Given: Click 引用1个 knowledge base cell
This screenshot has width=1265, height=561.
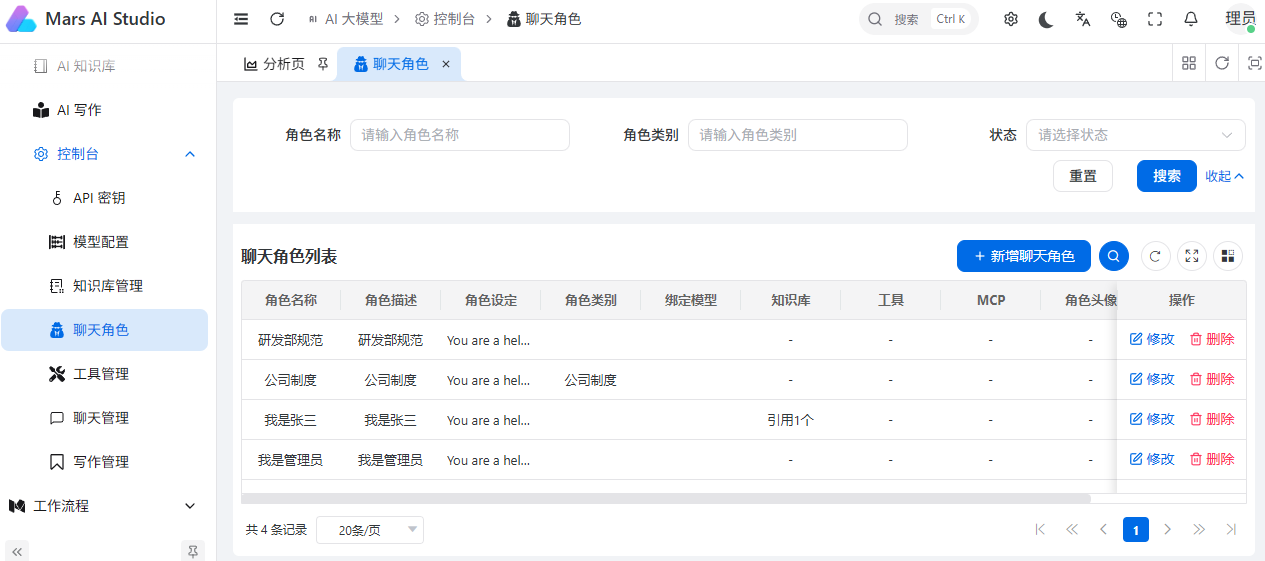Looking at the screenshot, I should coord(790,420).
